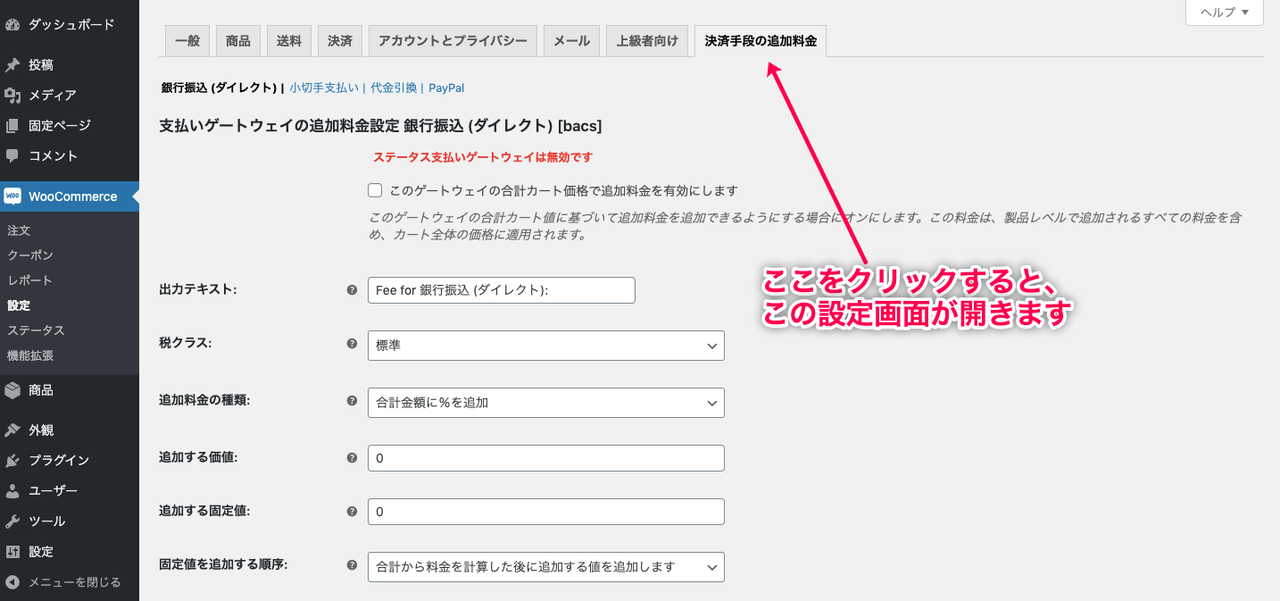Switch to the 決済 tab
1280x601 pixels.
click(x=340, y=41)
